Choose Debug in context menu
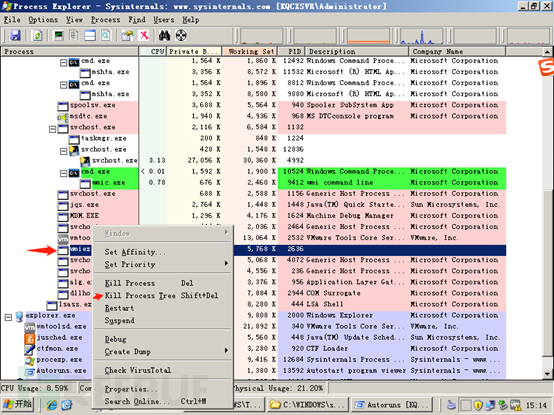554x415 pixels. [163, 339]
